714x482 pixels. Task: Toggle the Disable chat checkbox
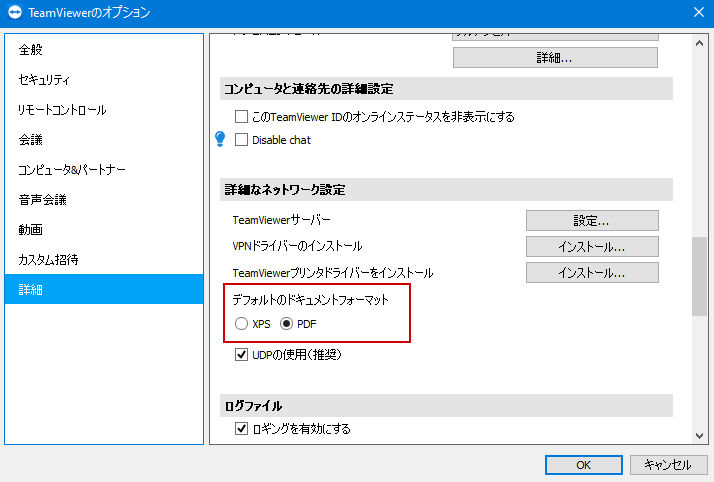pos(241,139)
